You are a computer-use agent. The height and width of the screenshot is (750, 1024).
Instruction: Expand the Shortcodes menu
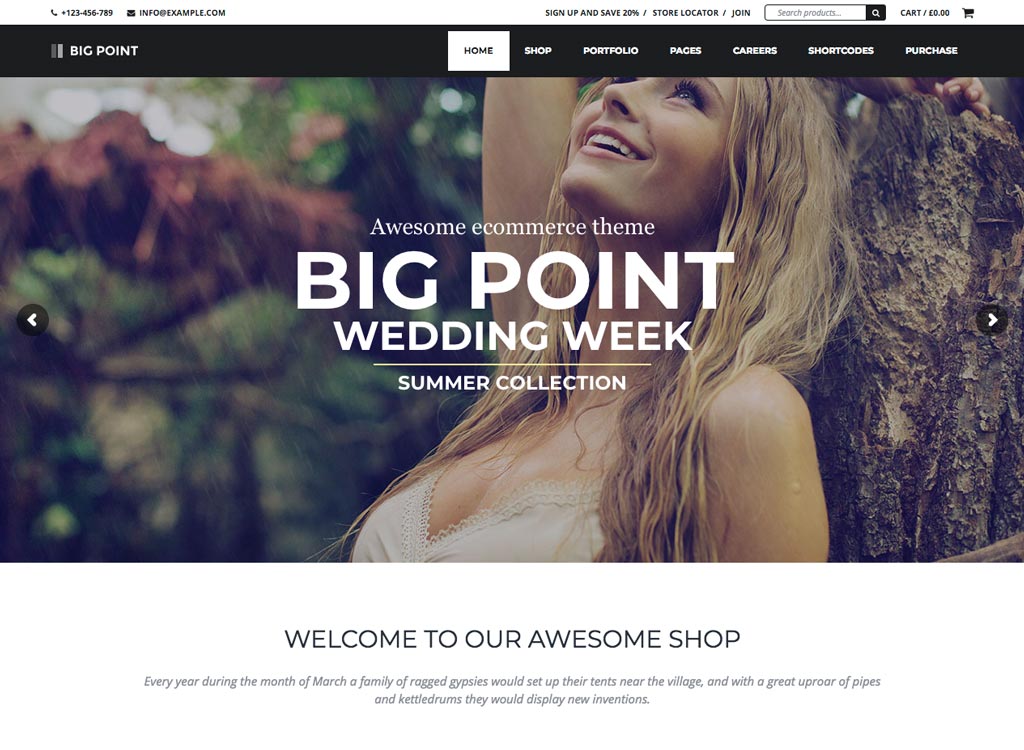point(840,50)
